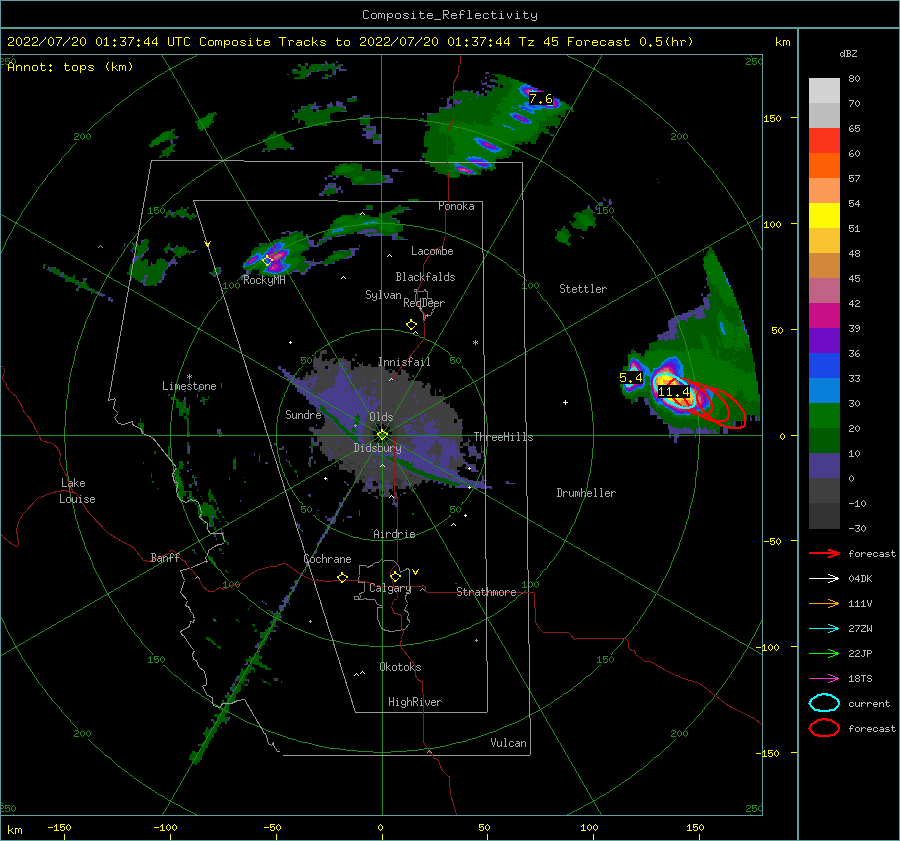Click the yellow diamond marker below Cochrane
This screenshot has height=841, width=900.
[x=343, y=578]
